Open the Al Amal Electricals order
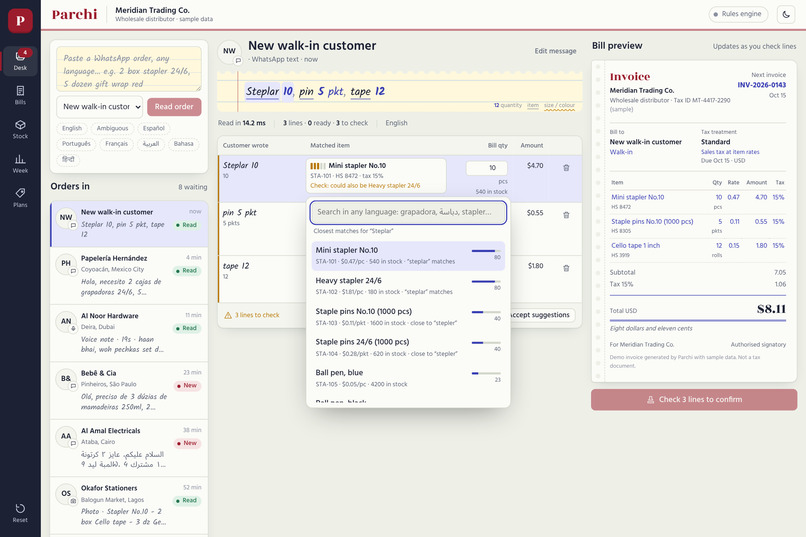This screenshot has height=537, width=806. pos(129,449)
